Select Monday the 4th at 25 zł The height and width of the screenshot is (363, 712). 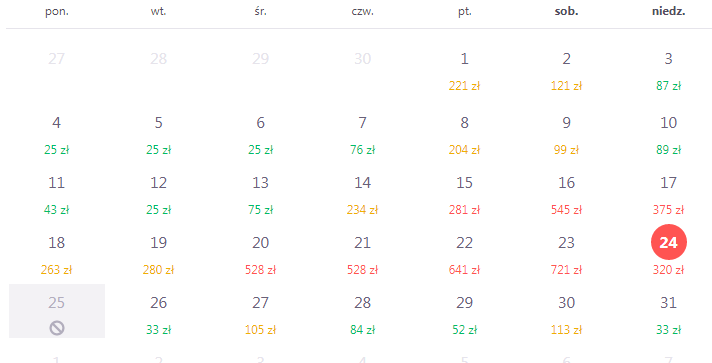57,135
